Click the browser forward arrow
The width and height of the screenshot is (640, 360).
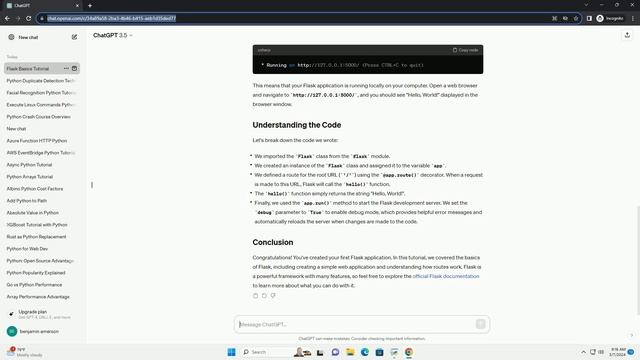18,18
